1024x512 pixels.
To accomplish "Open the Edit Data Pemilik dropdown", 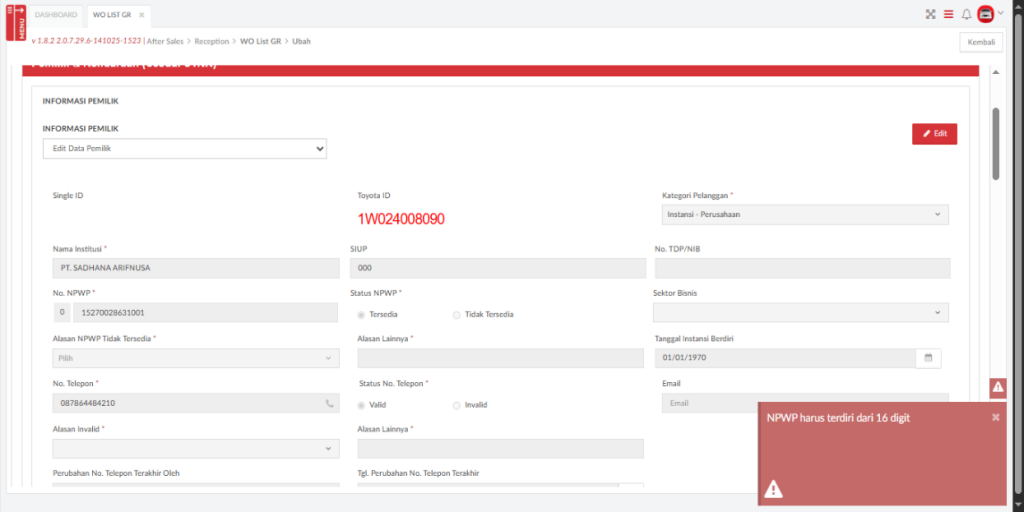I will (x=184, y=148).
